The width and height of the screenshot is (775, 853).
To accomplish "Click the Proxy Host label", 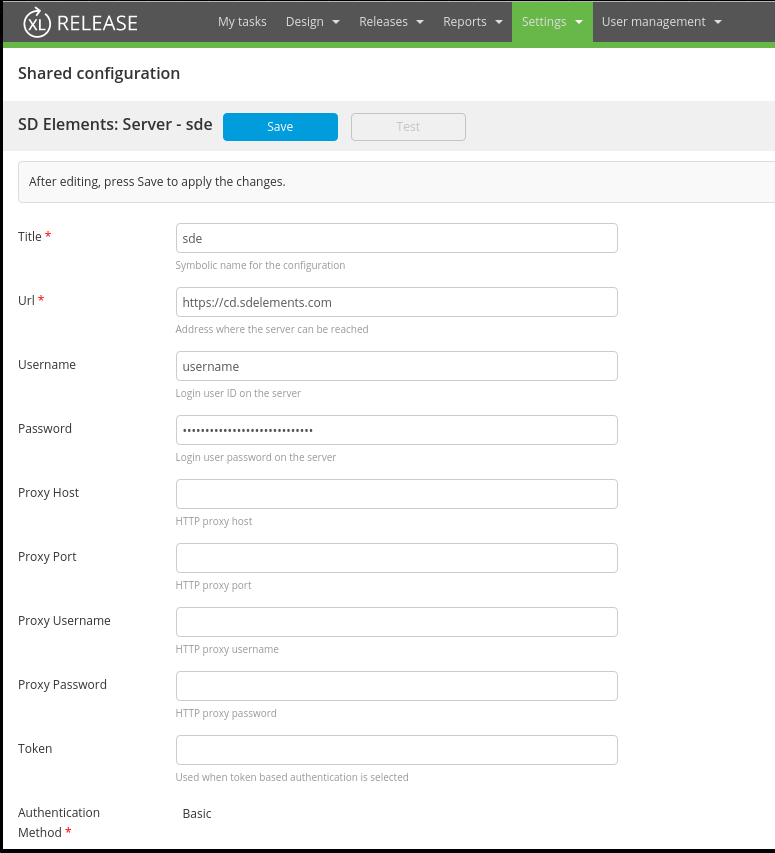I will [x=48, y=493].
